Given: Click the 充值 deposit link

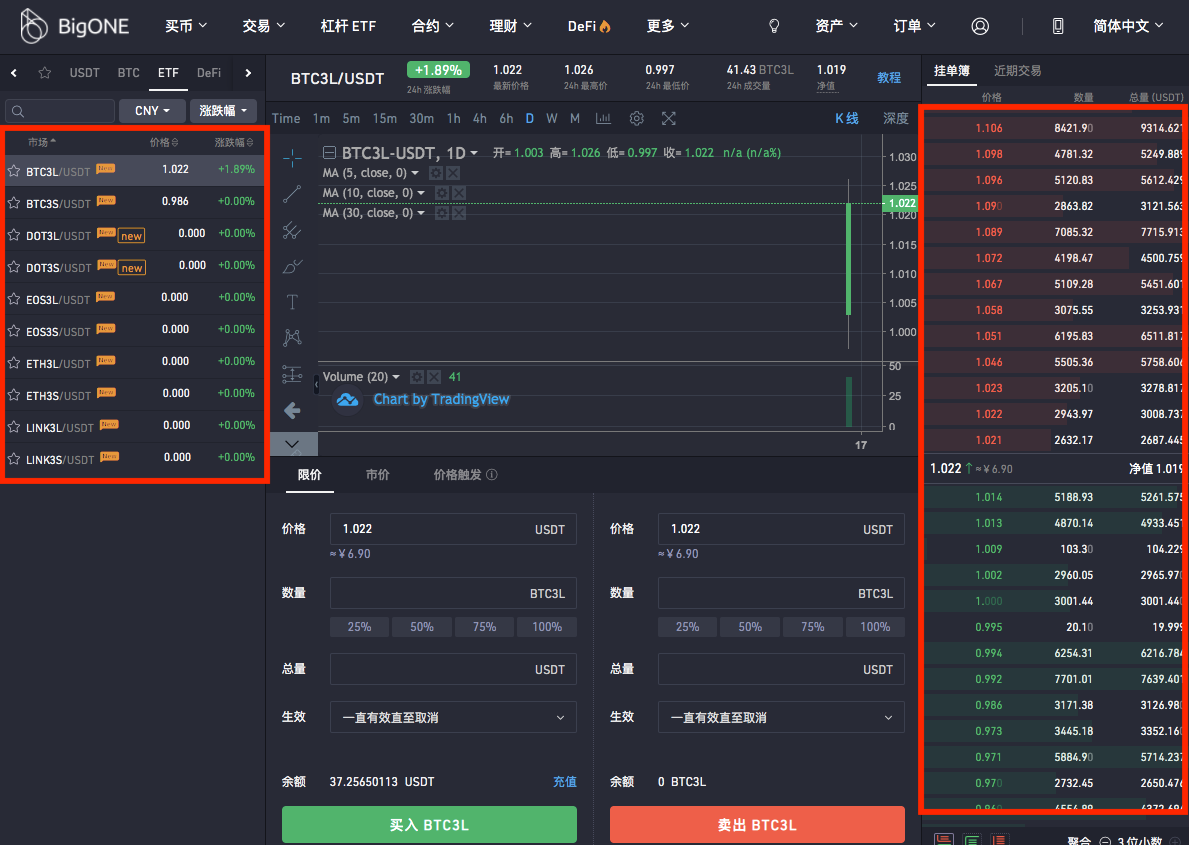Looking at the screenshot, I should (x=565, y=782).
